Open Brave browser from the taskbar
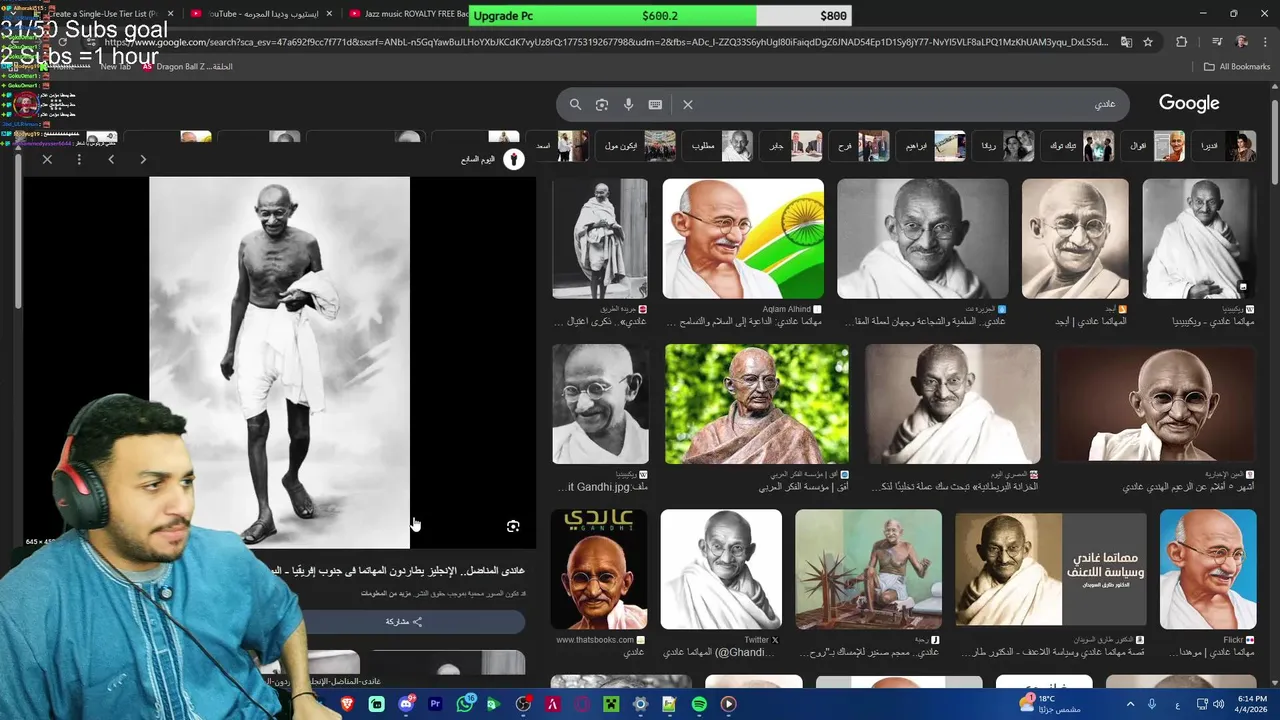 348,704
